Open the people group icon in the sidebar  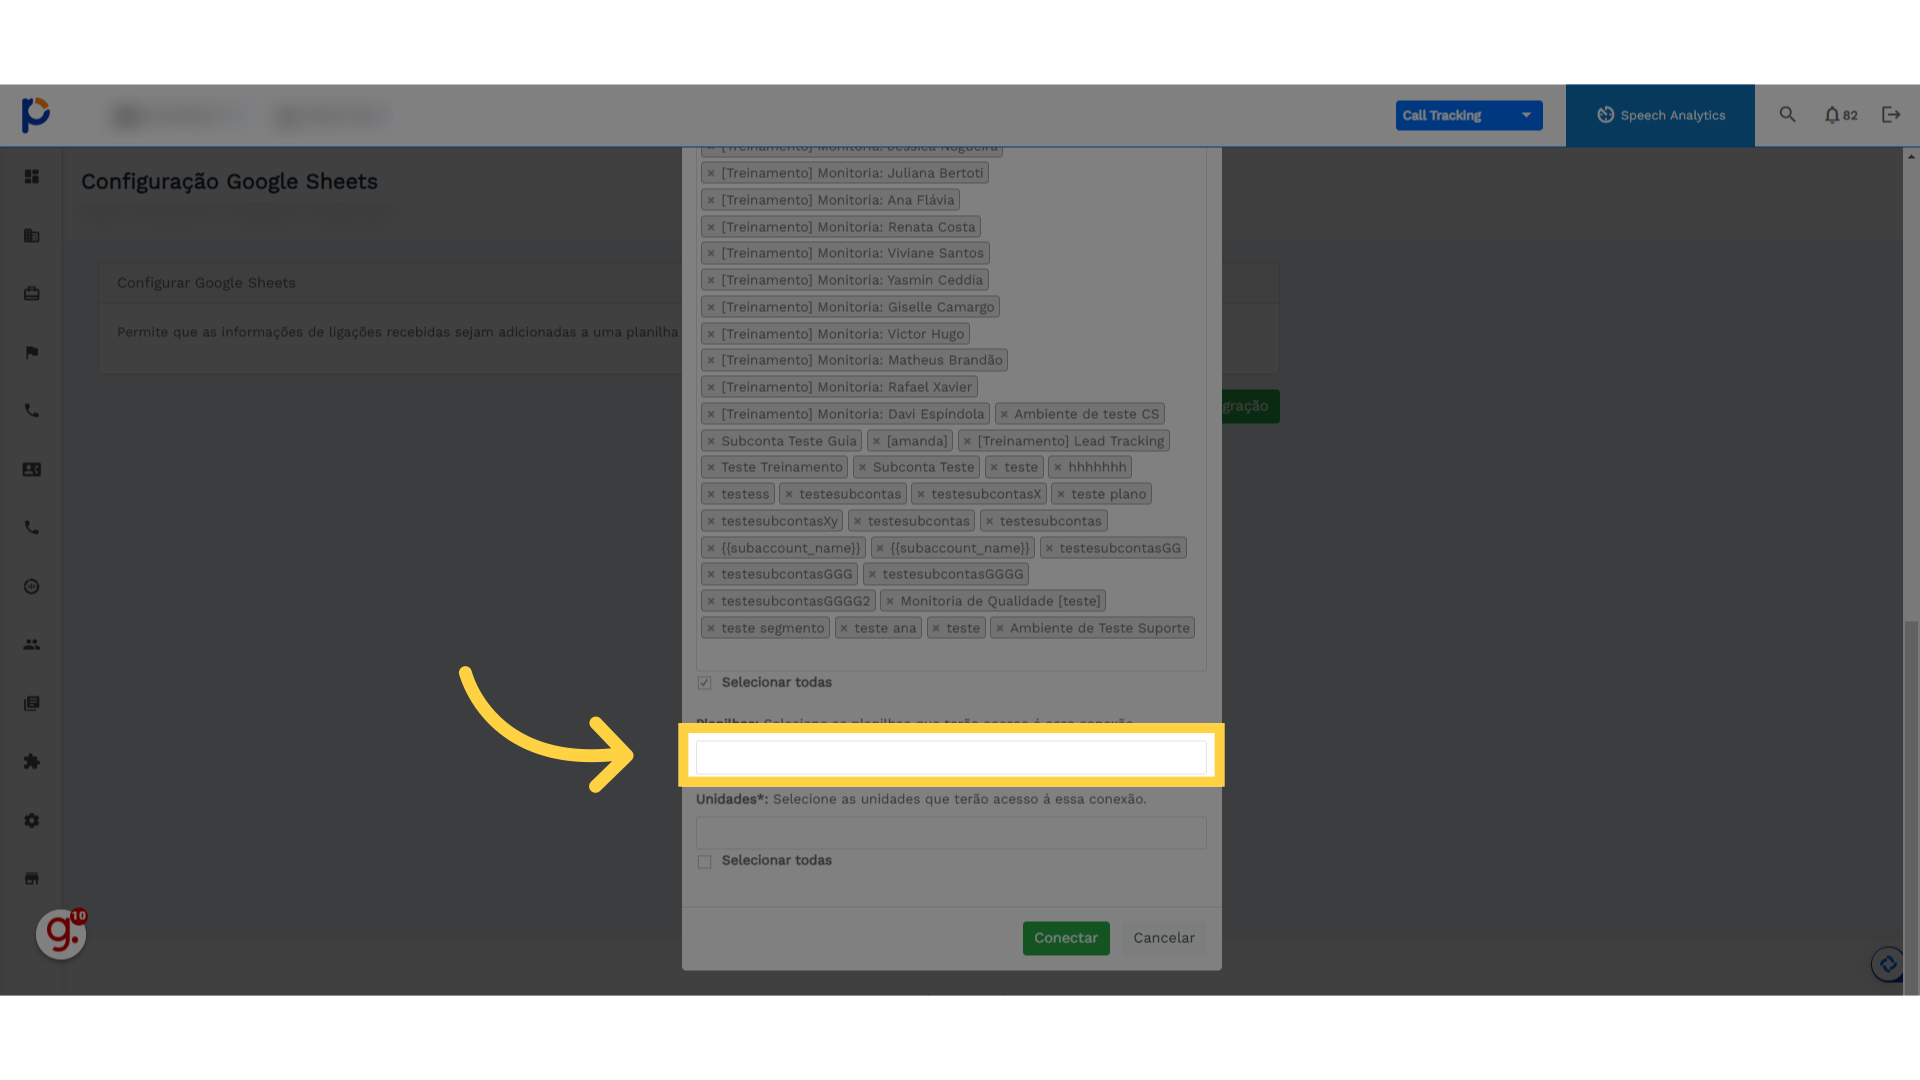tap(32, 645)
